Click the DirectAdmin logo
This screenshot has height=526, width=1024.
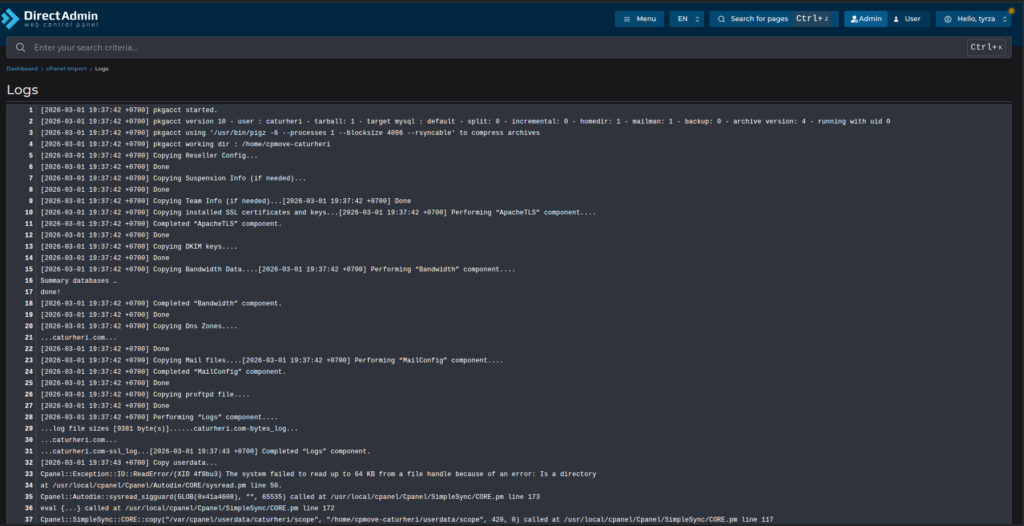[48, 18]
